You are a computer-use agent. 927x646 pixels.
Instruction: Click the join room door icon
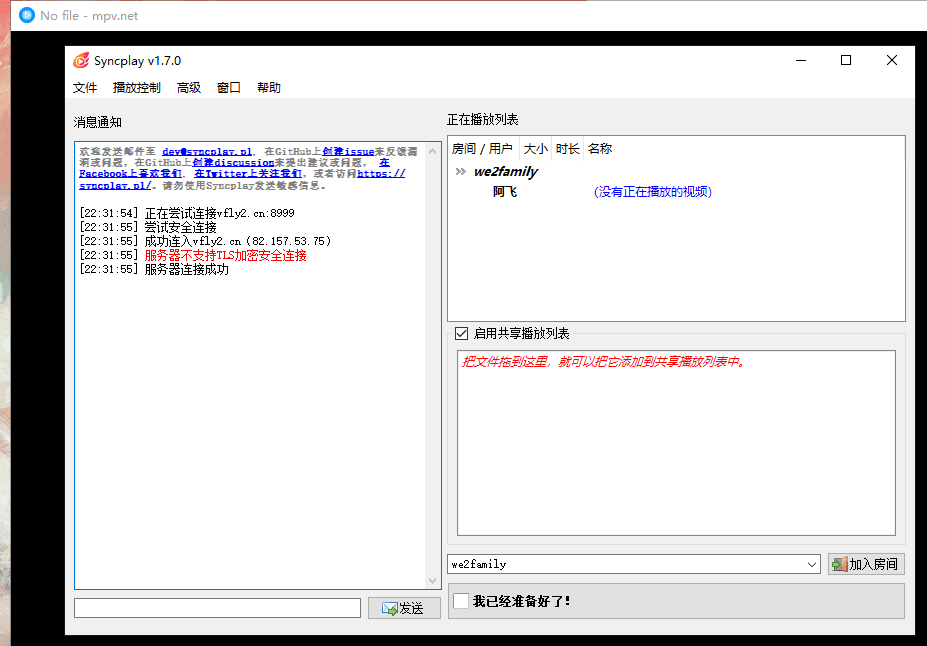coord(840,564)
